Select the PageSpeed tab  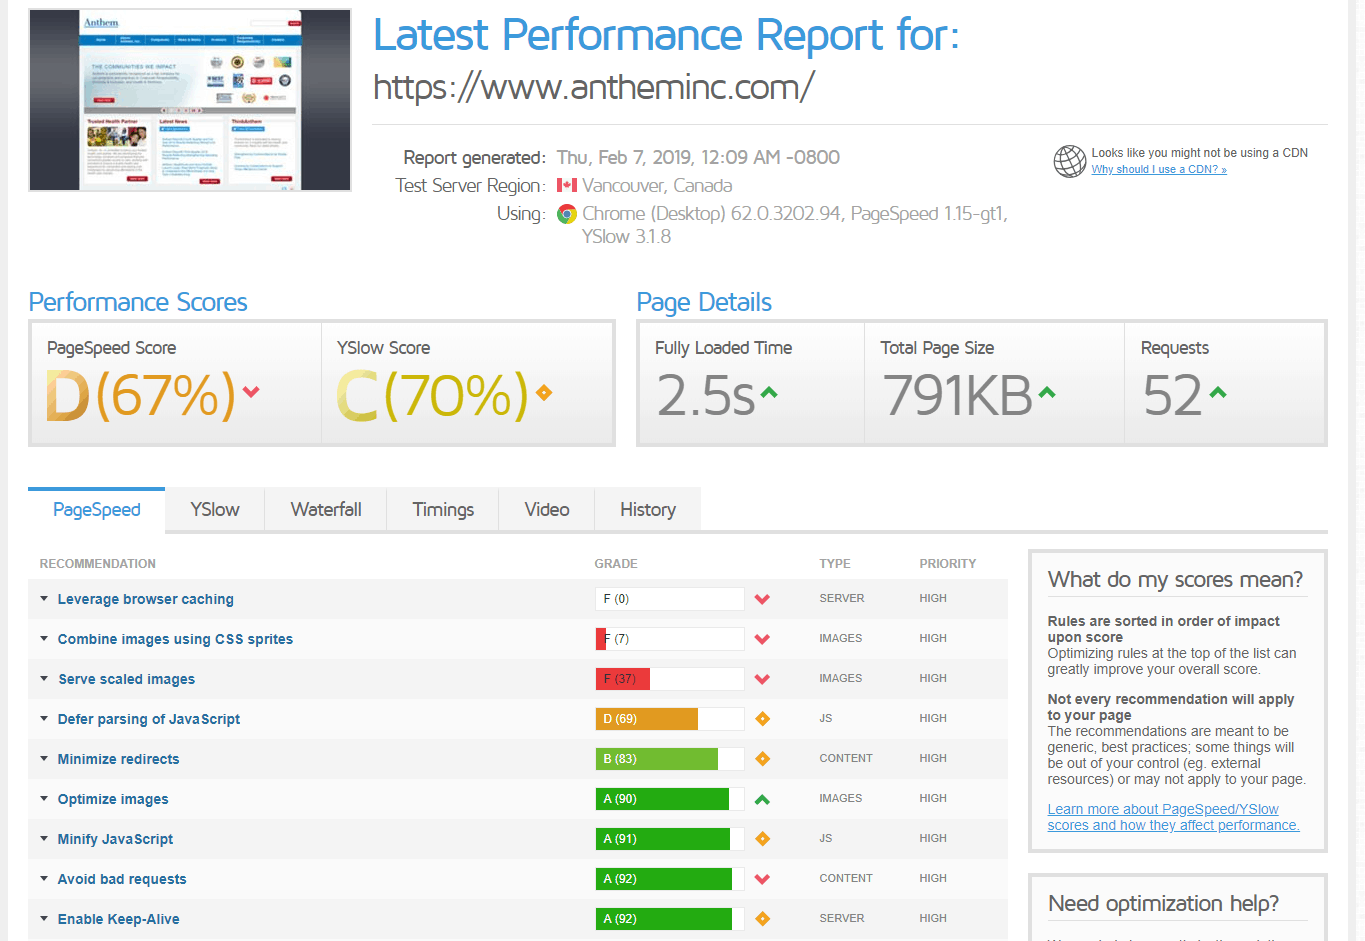point(96,509)
